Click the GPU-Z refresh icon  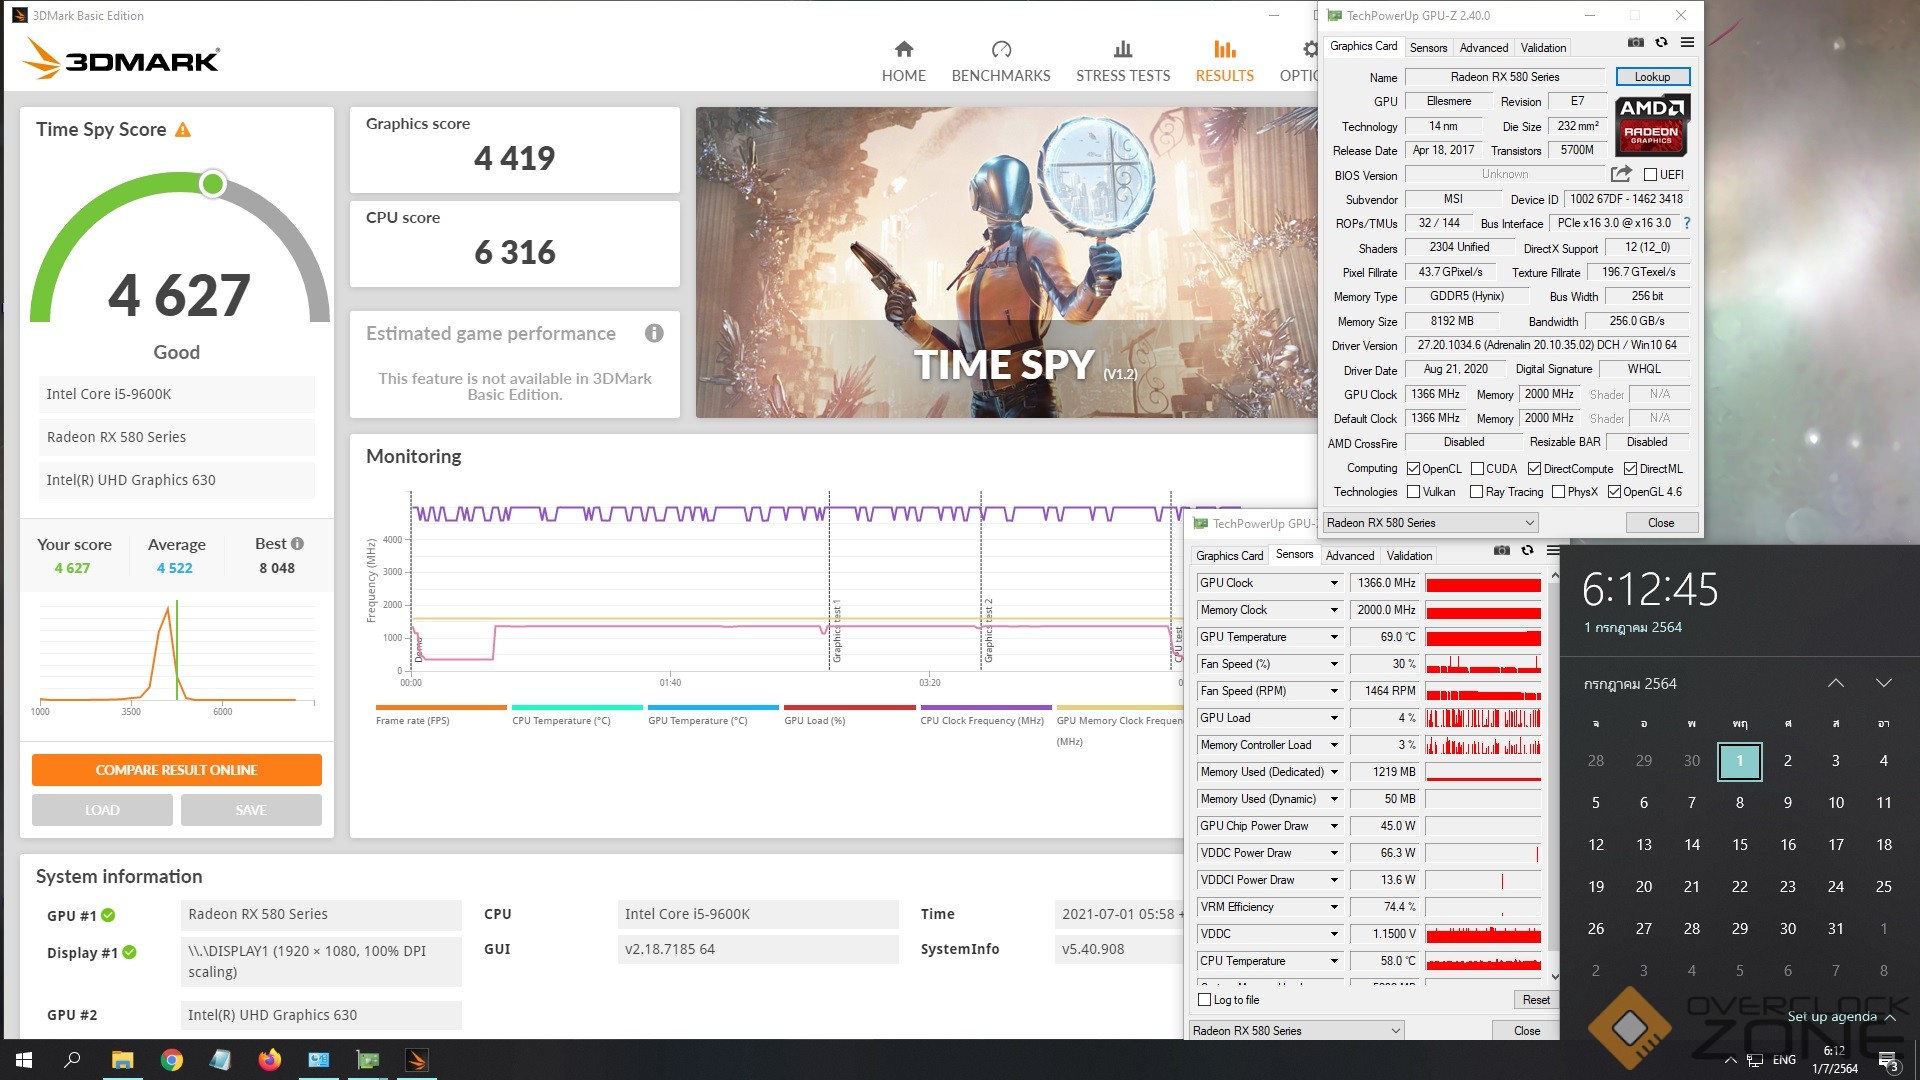(1661, 43)
